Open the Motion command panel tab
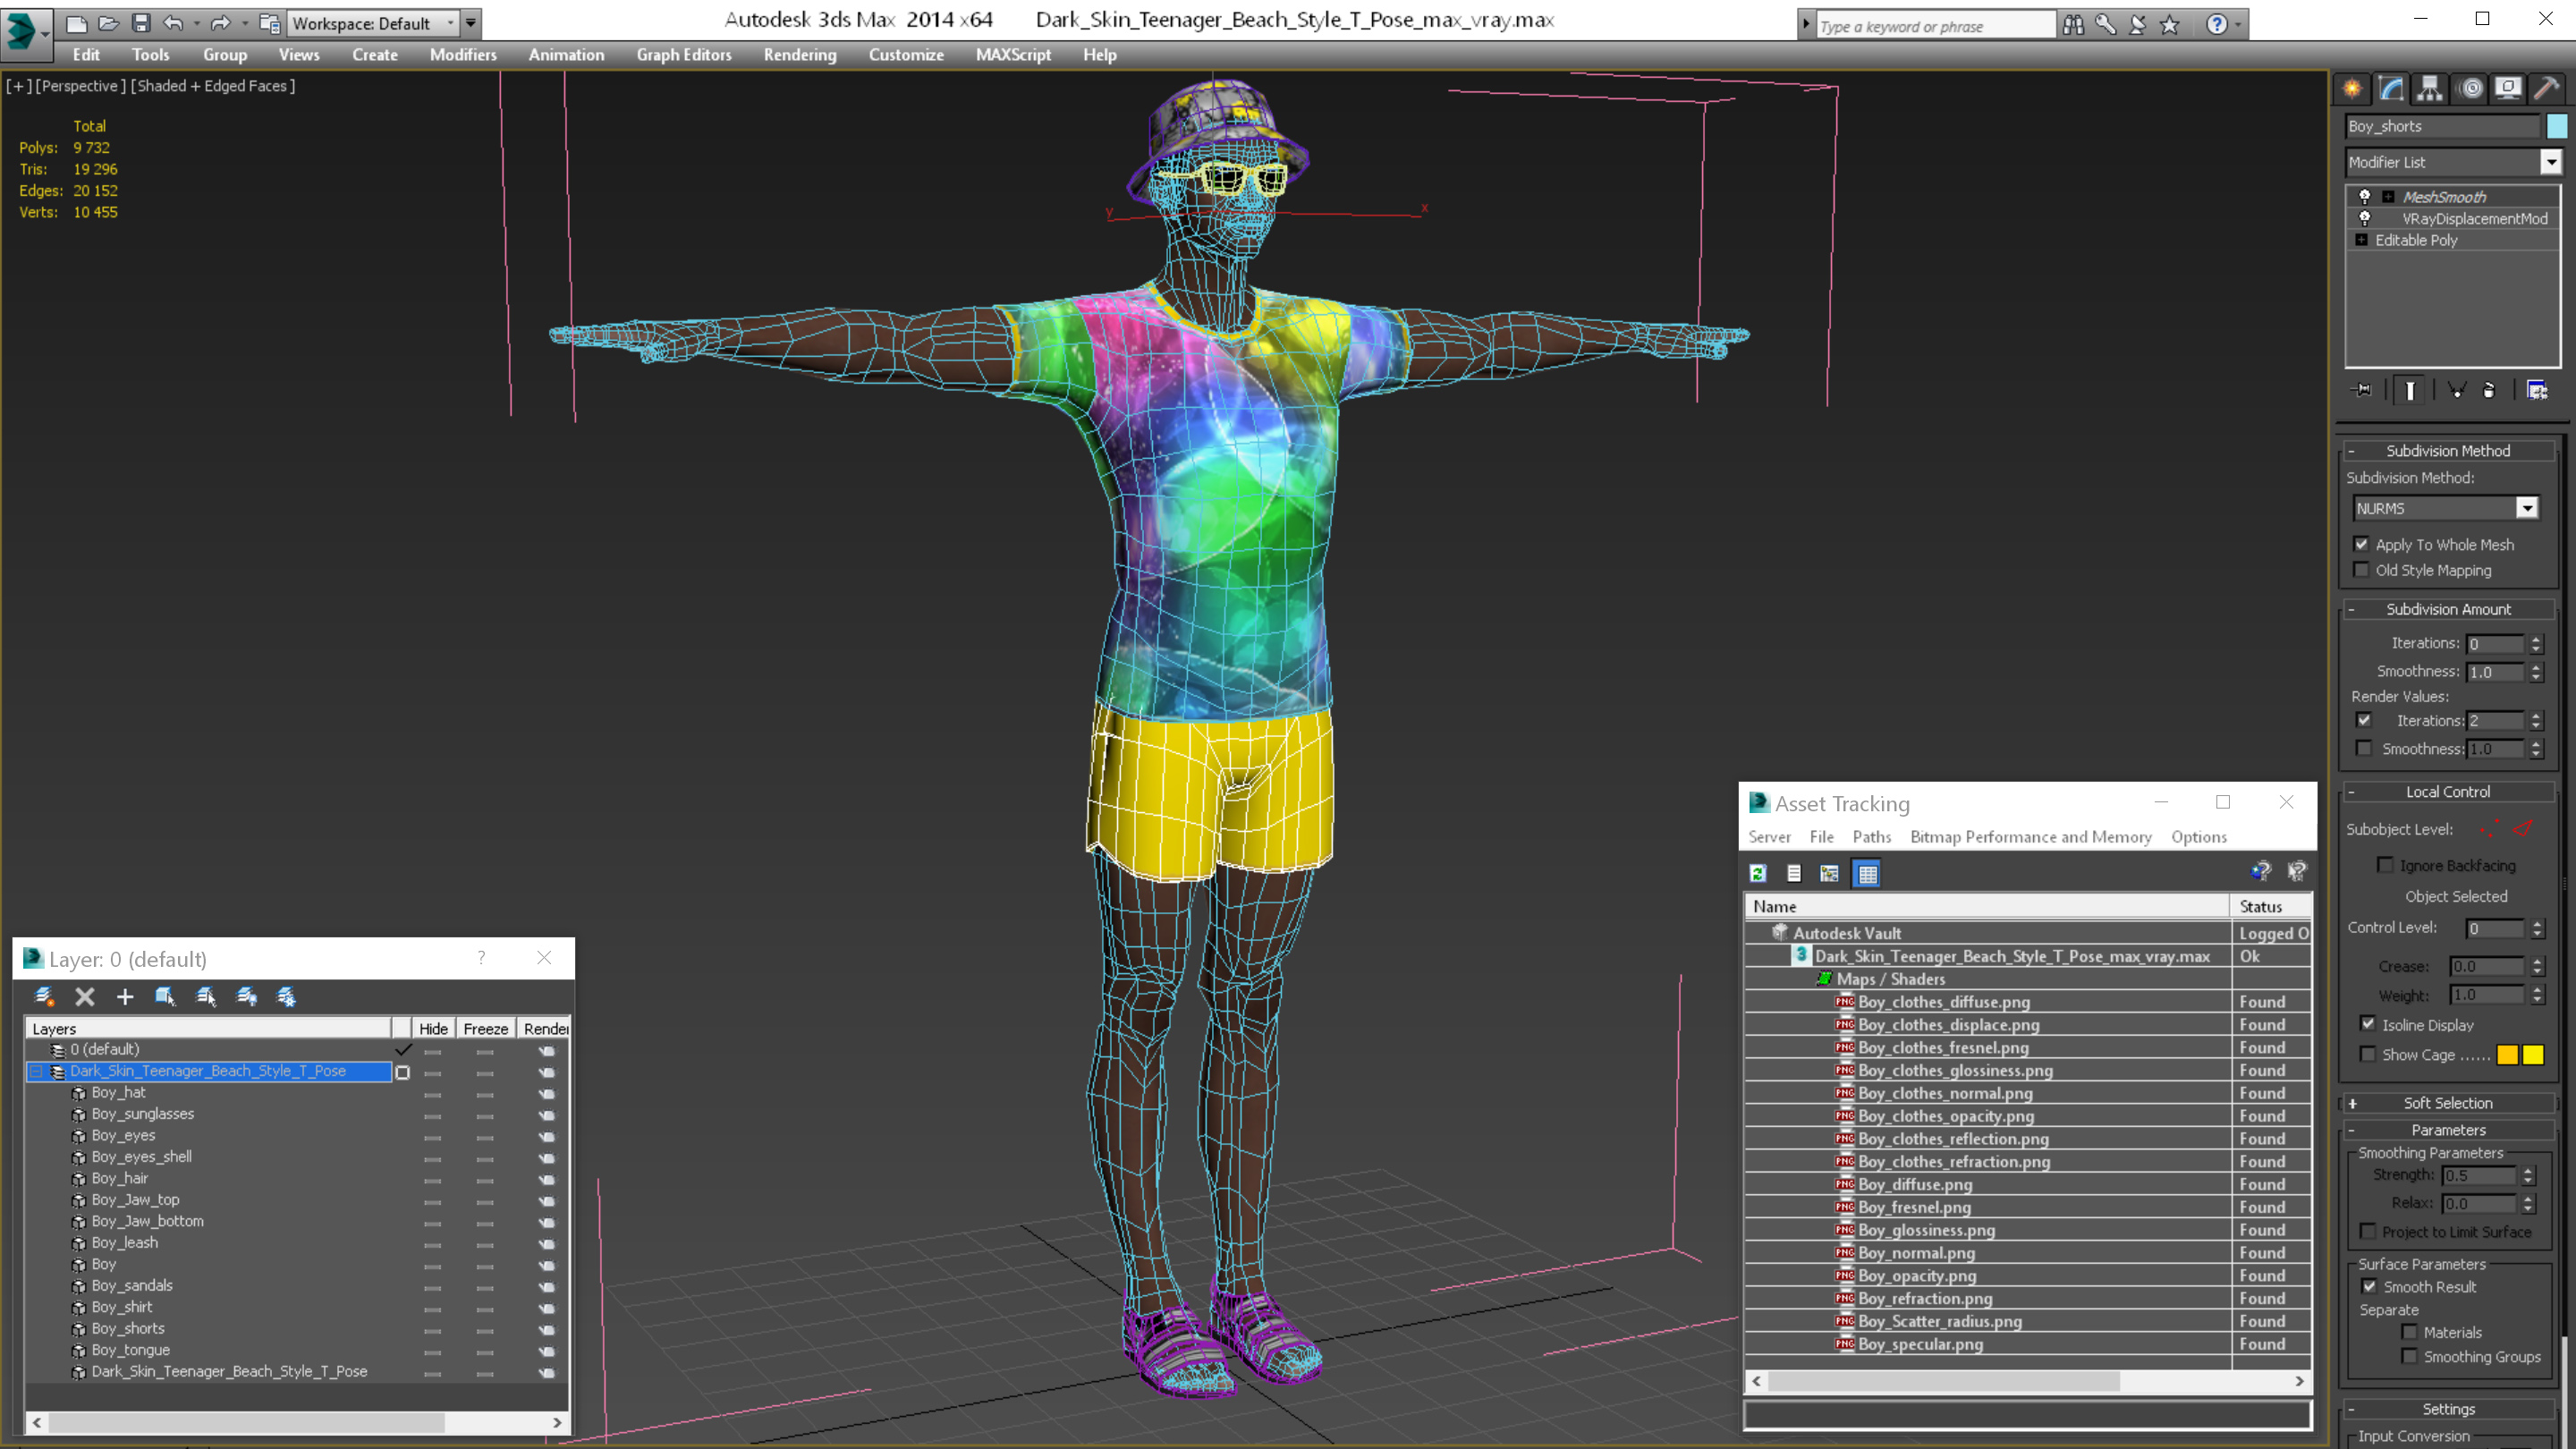This screenshot has width=2576, height=1449. coord(2470,89)
